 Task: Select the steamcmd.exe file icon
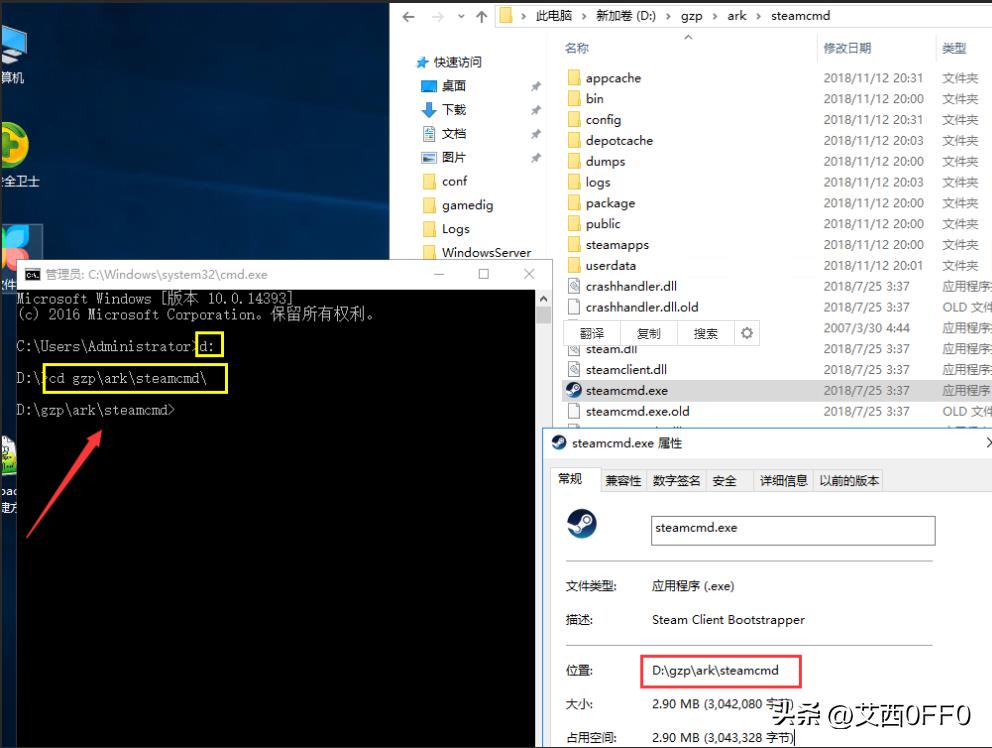point(574,390)
